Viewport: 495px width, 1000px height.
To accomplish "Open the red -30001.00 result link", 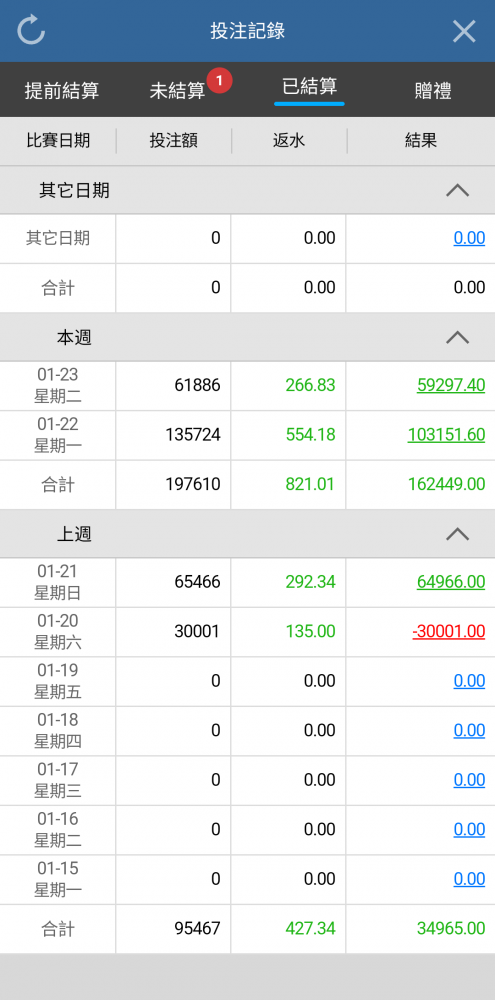I will pyautogui.click(x=448, y=631).
